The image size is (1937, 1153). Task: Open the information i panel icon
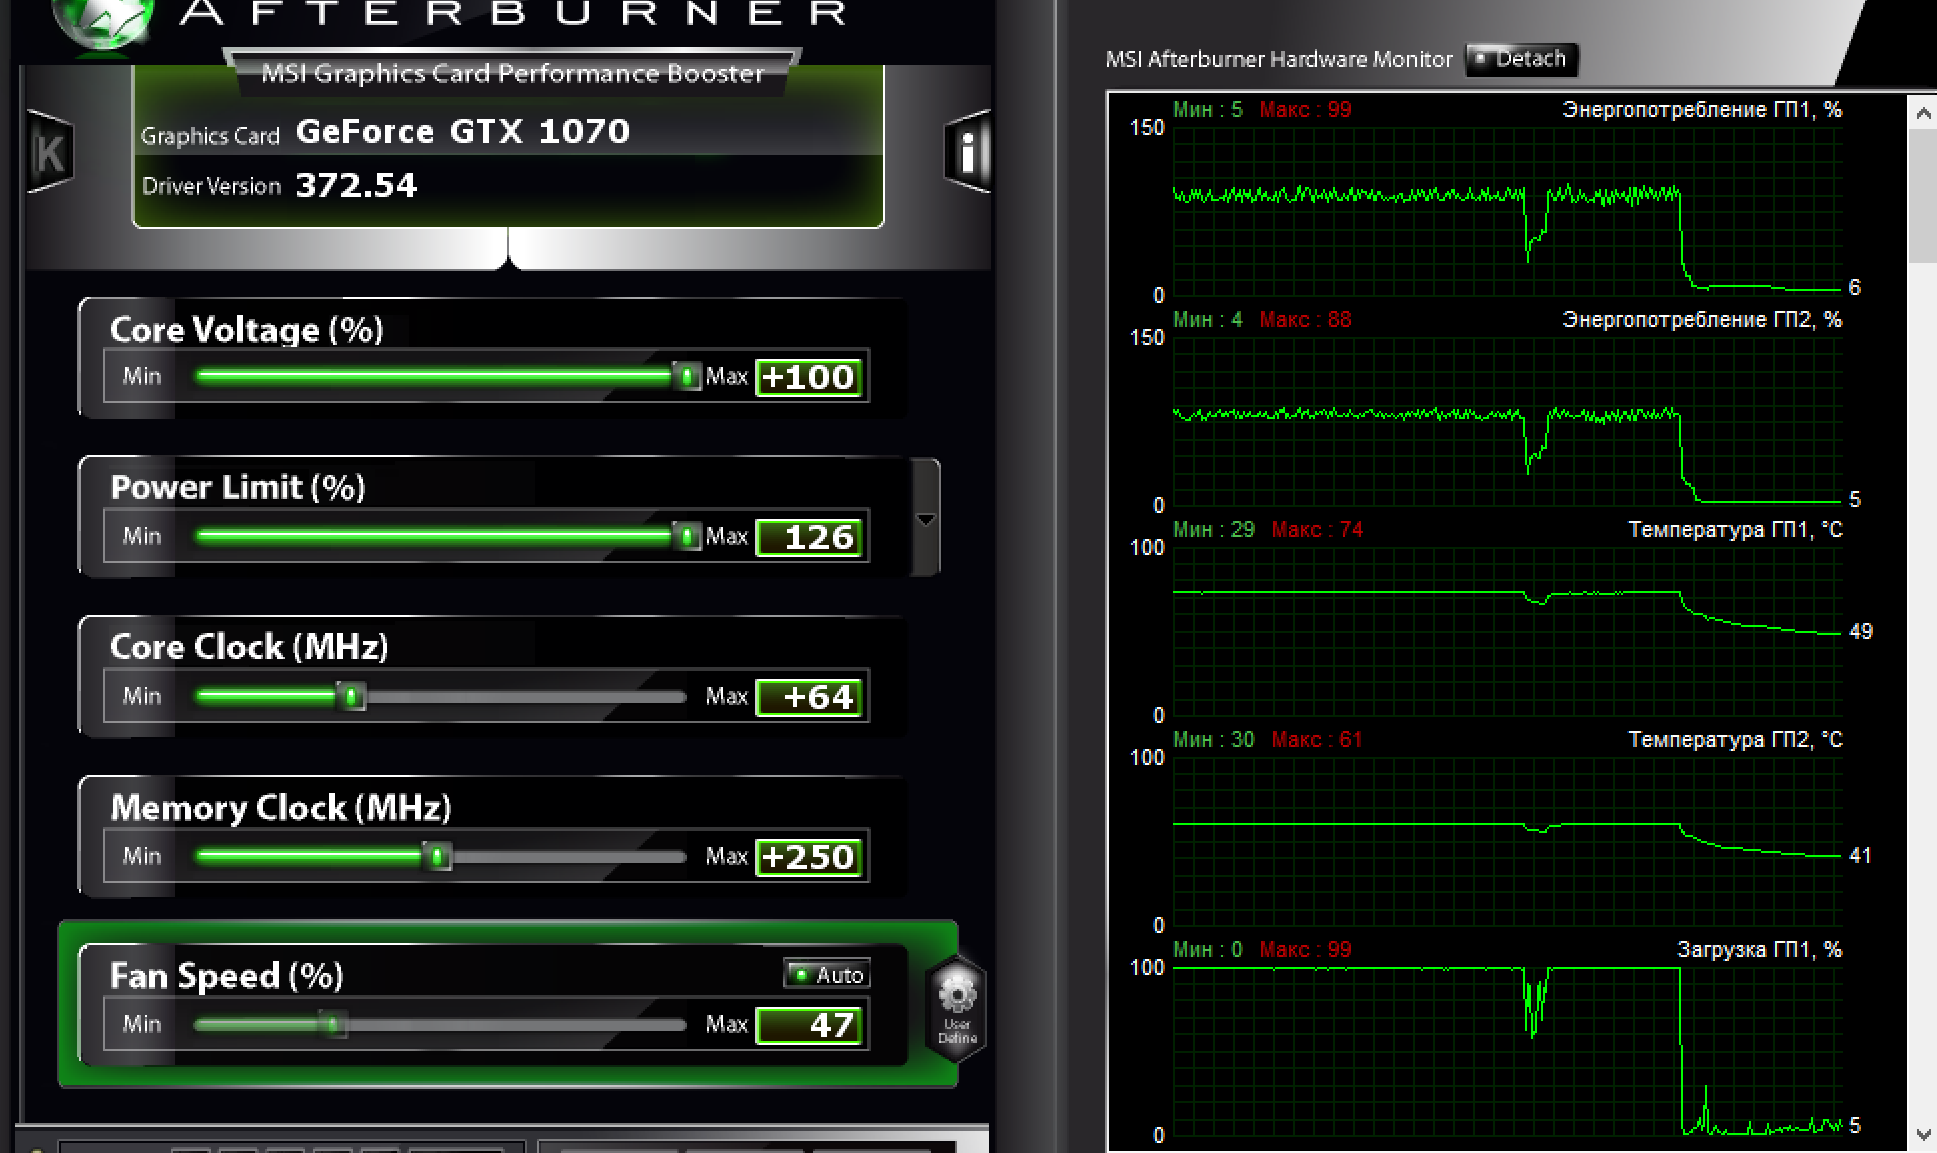coord(966,153)
